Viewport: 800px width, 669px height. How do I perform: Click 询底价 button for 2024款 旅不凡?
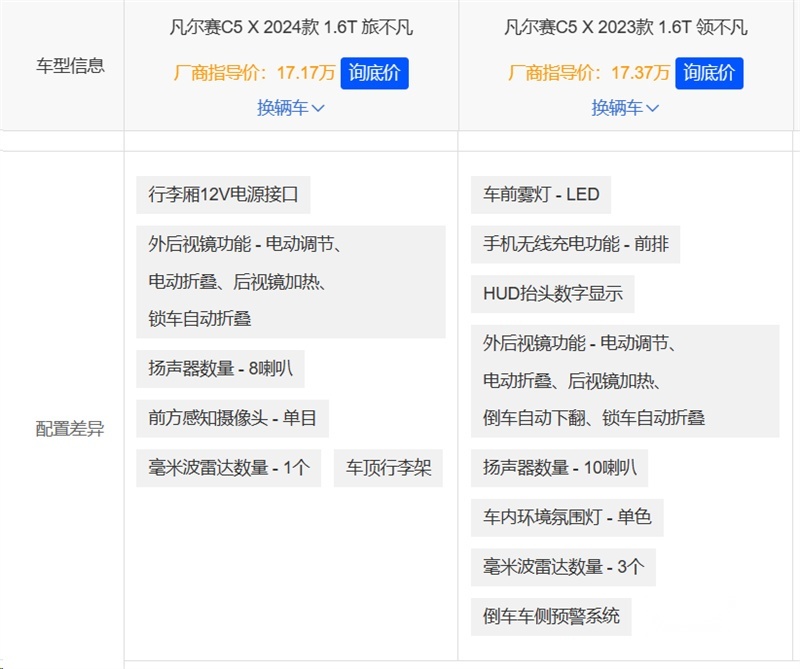(374, 73)
